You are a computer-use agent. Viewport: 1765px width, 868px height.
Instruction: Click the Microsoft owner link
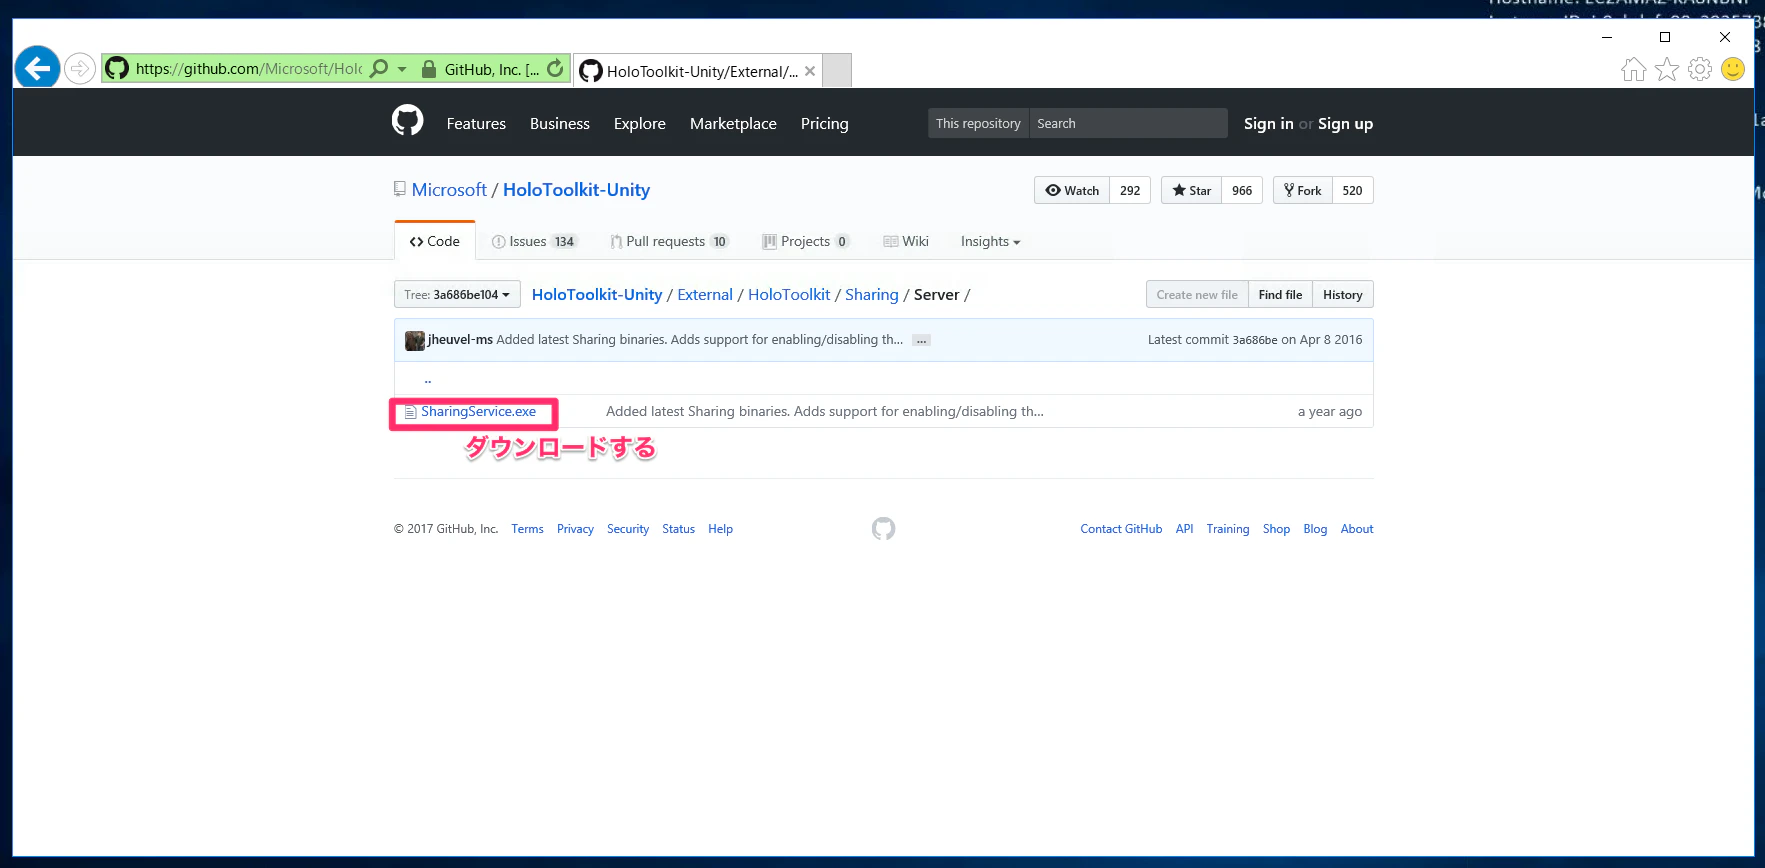click(449, 189)
